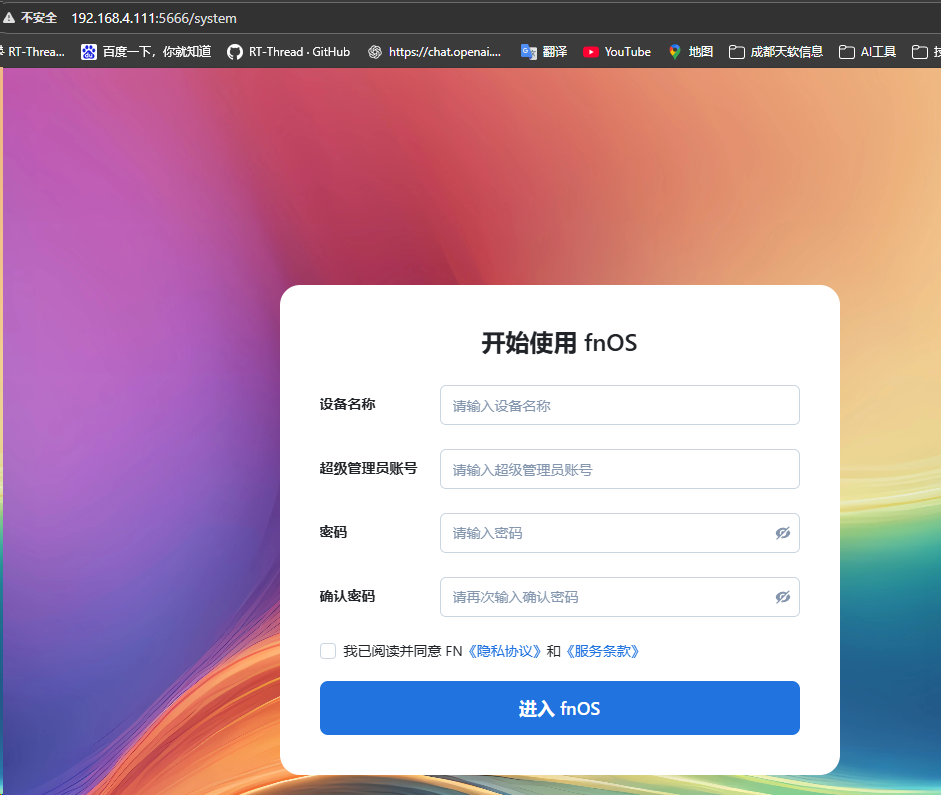The width and height of the screenshot is (941, 795).
Task: Click the 超级管理员账号 admin account input
Action: pyautogui.click(x=619, y=469)
